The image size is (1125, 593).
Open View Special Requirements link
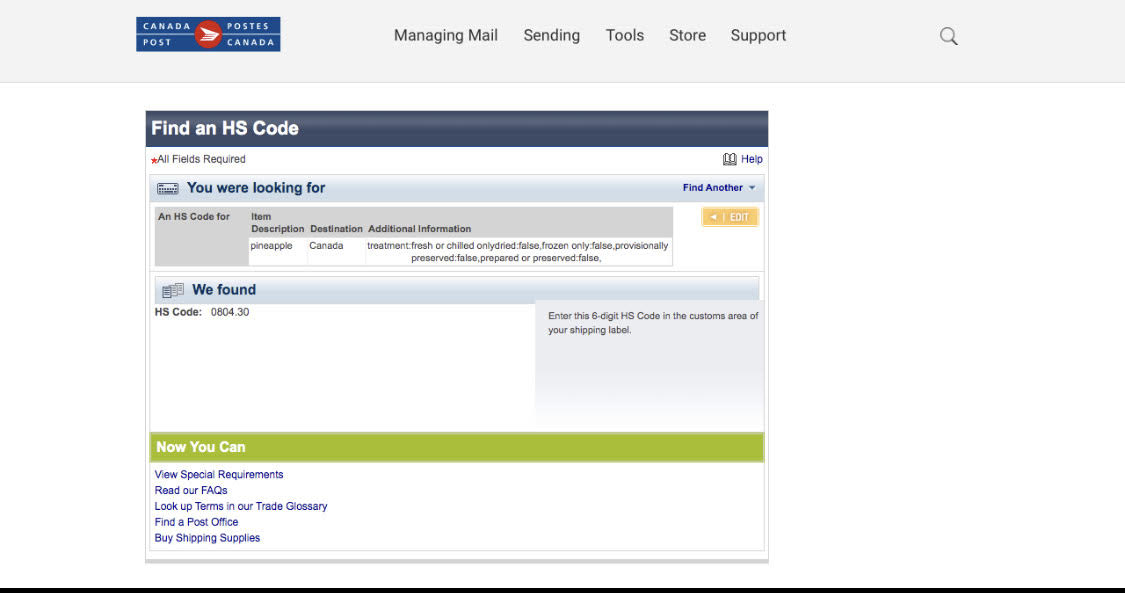pos(219,475)
